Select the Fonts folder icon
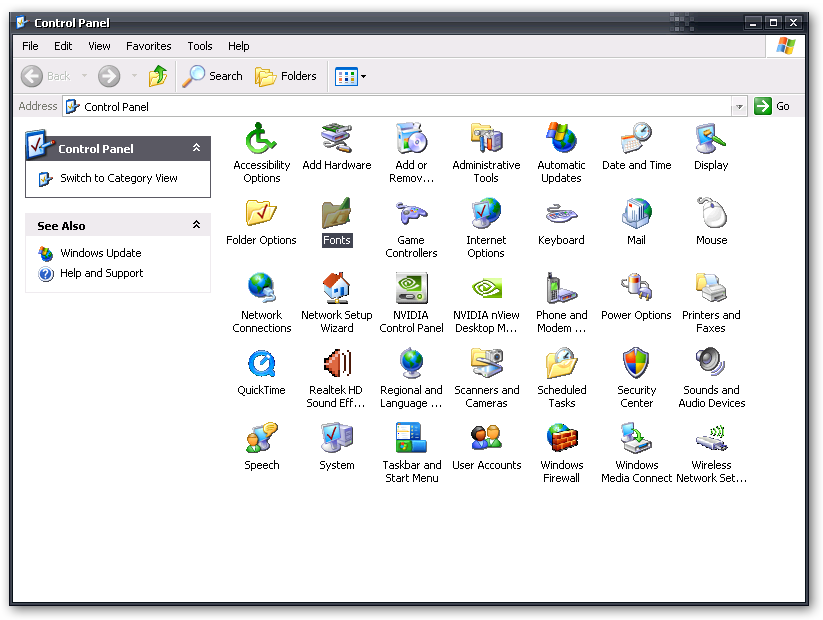Image resolution: width=823 pixels, height=620 pixels. coord(336,214)
